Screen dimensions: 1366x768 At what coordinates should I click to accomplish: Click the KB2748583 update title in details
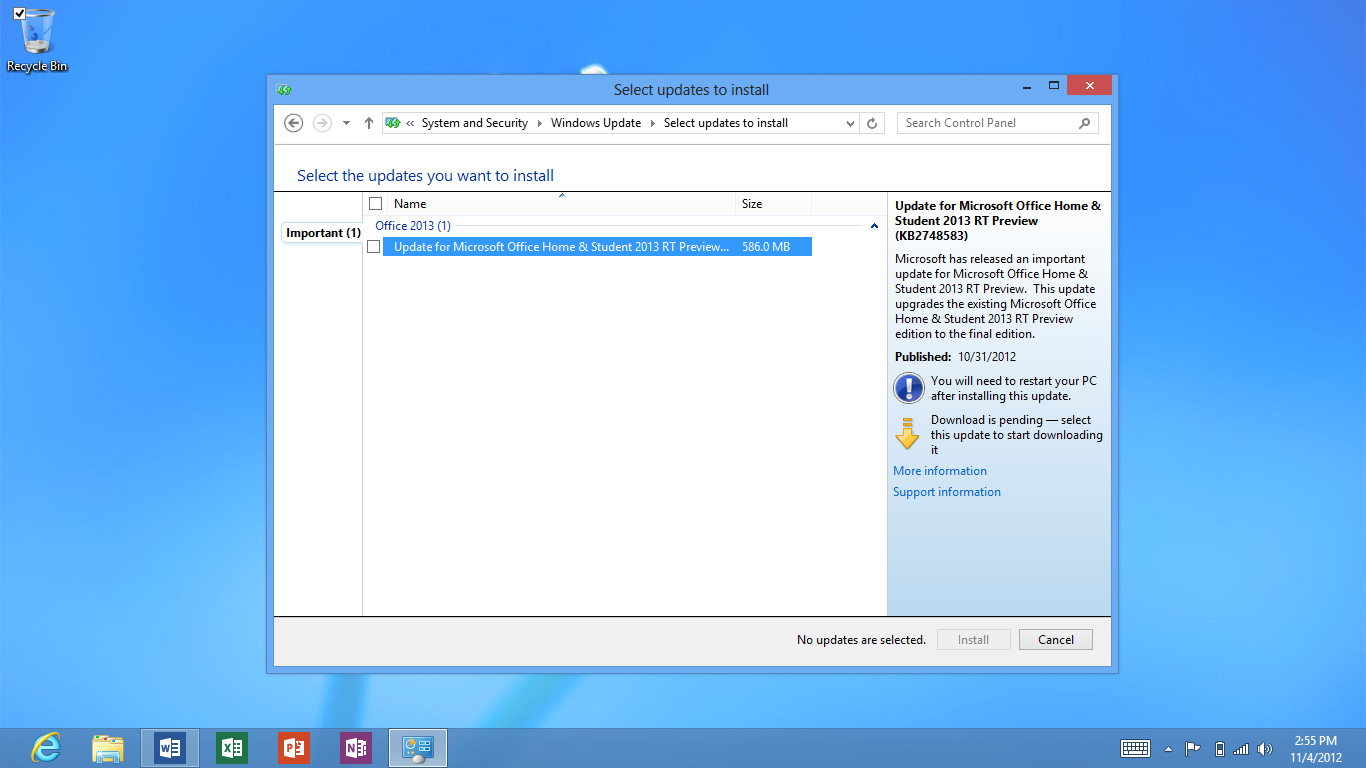[x=998, y=221]
